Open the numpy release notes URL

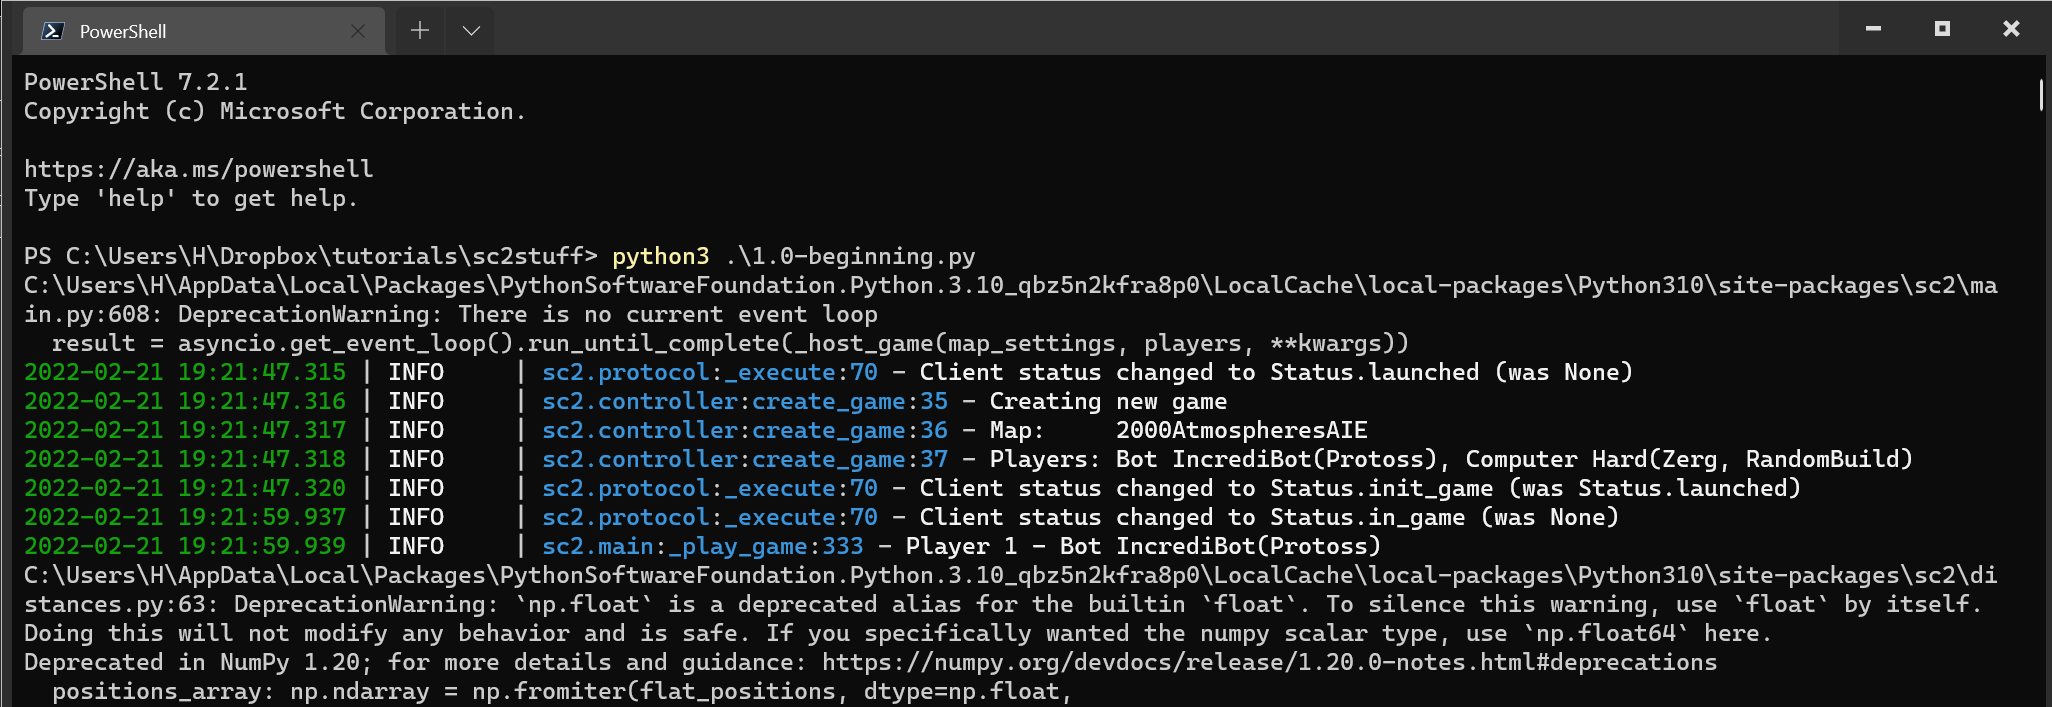click(x=1268, y=662)
